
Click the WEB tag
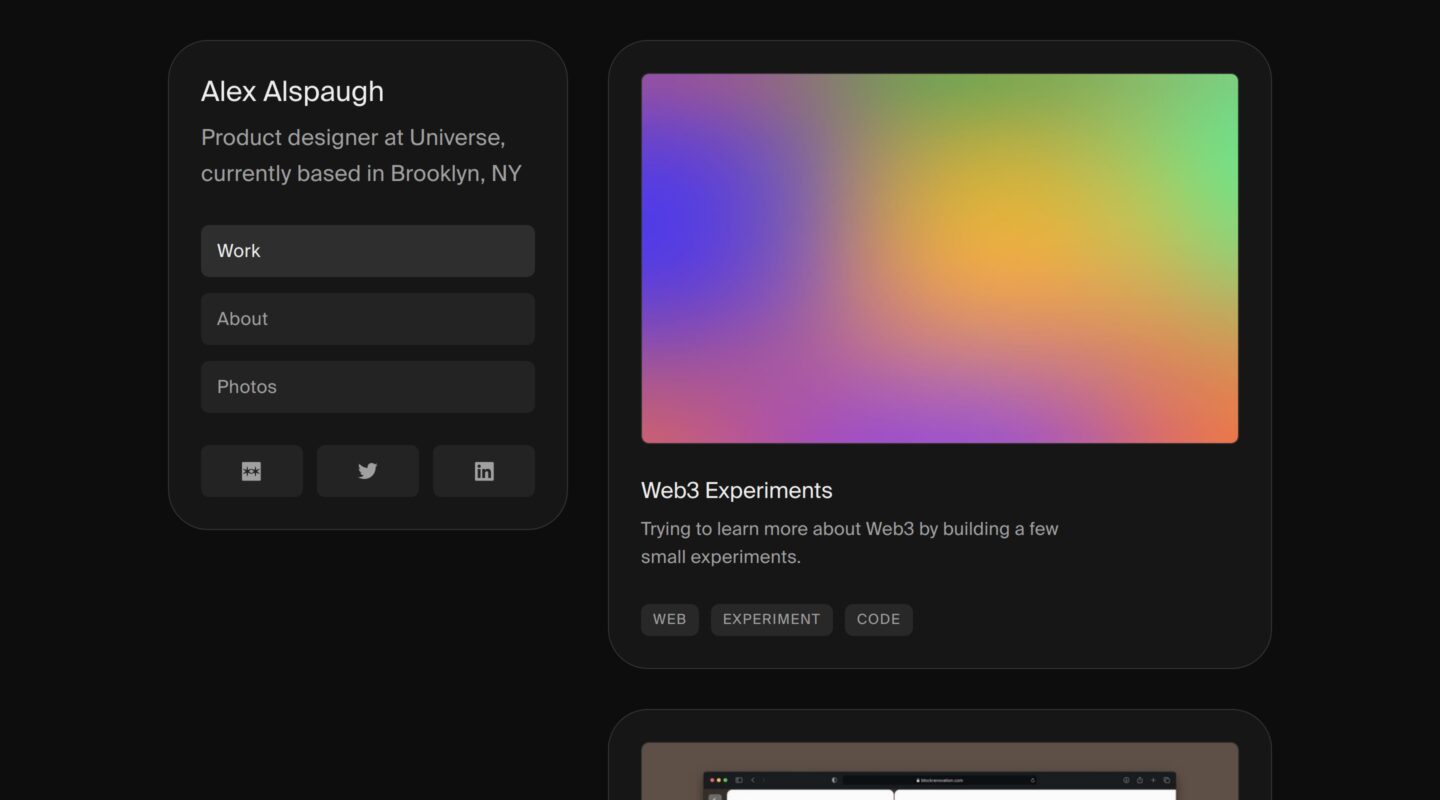(x=669, y=619)
